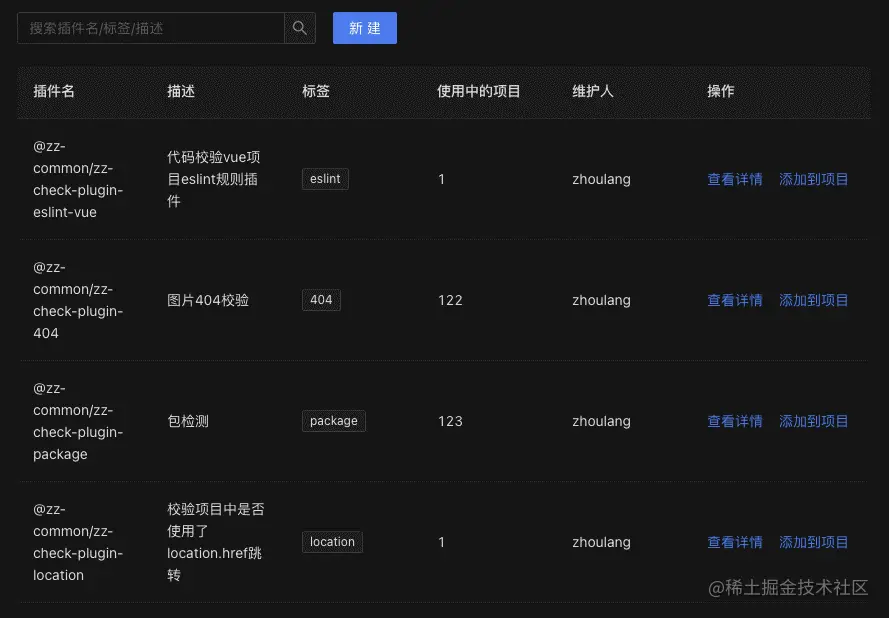Click description 代码校验vue项目eslint规则插件

(214, 179)
